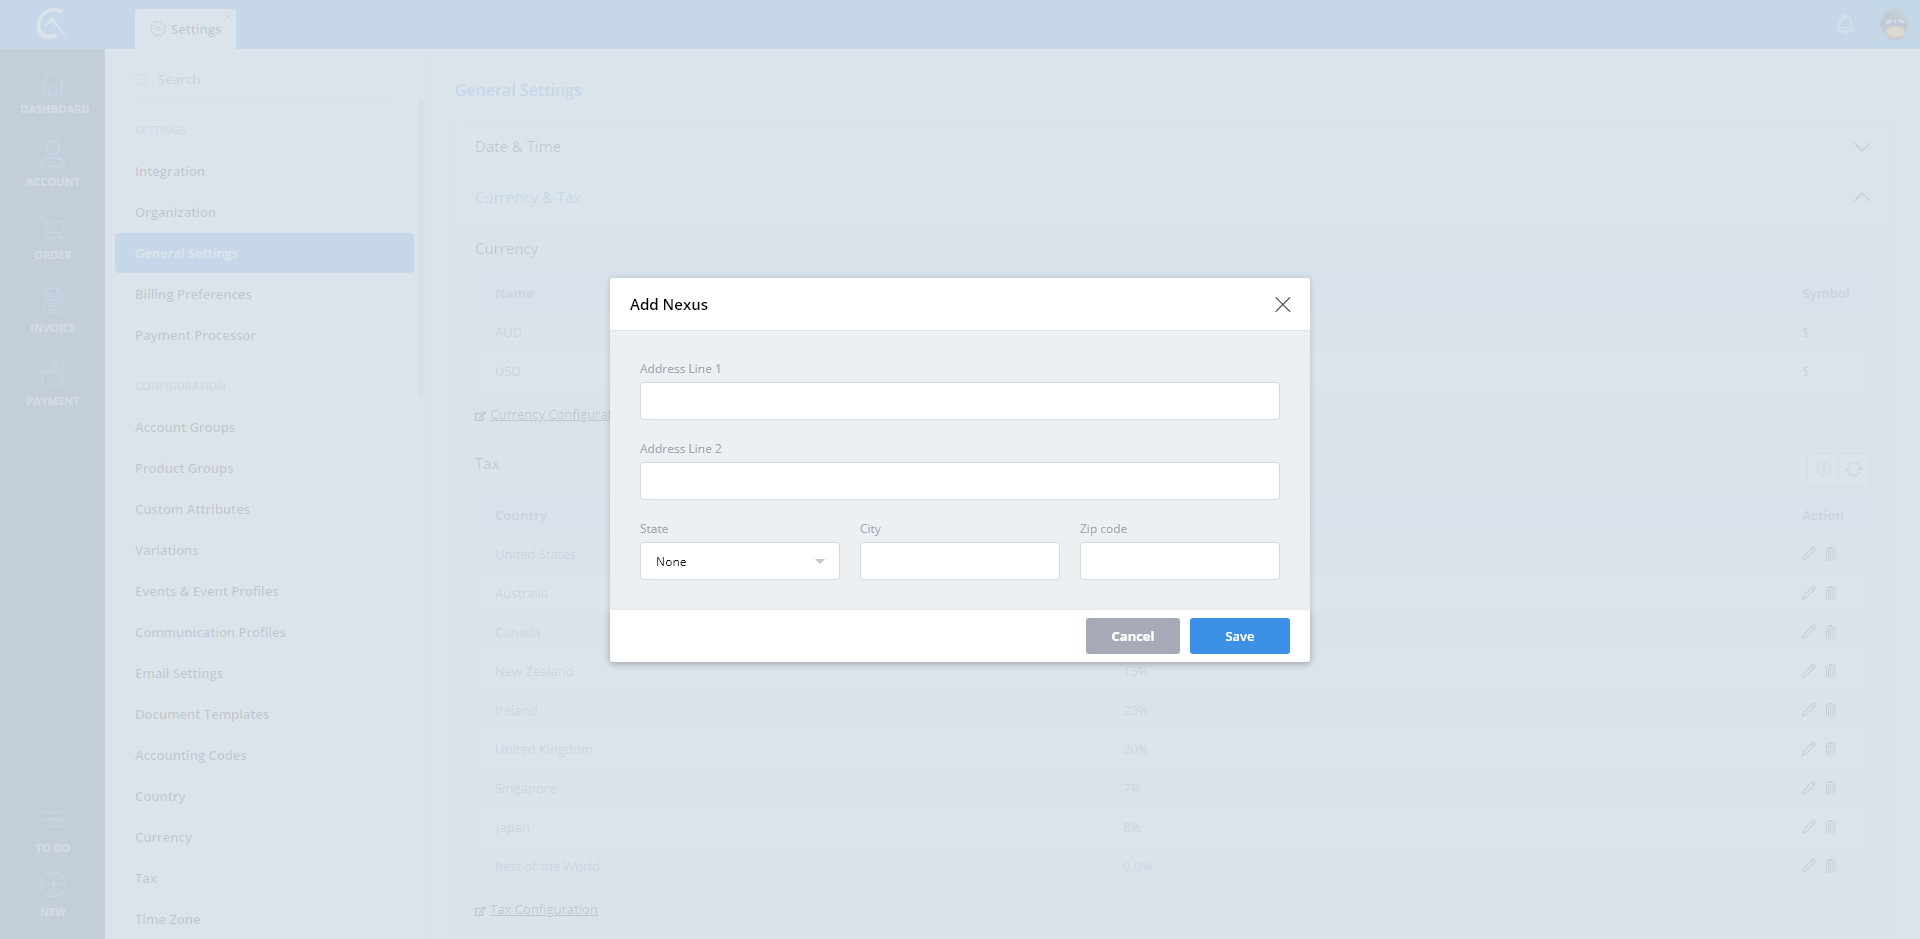1920x939 pixels.
Task: Open the user avatar menu
Action: coord(1894,24)
